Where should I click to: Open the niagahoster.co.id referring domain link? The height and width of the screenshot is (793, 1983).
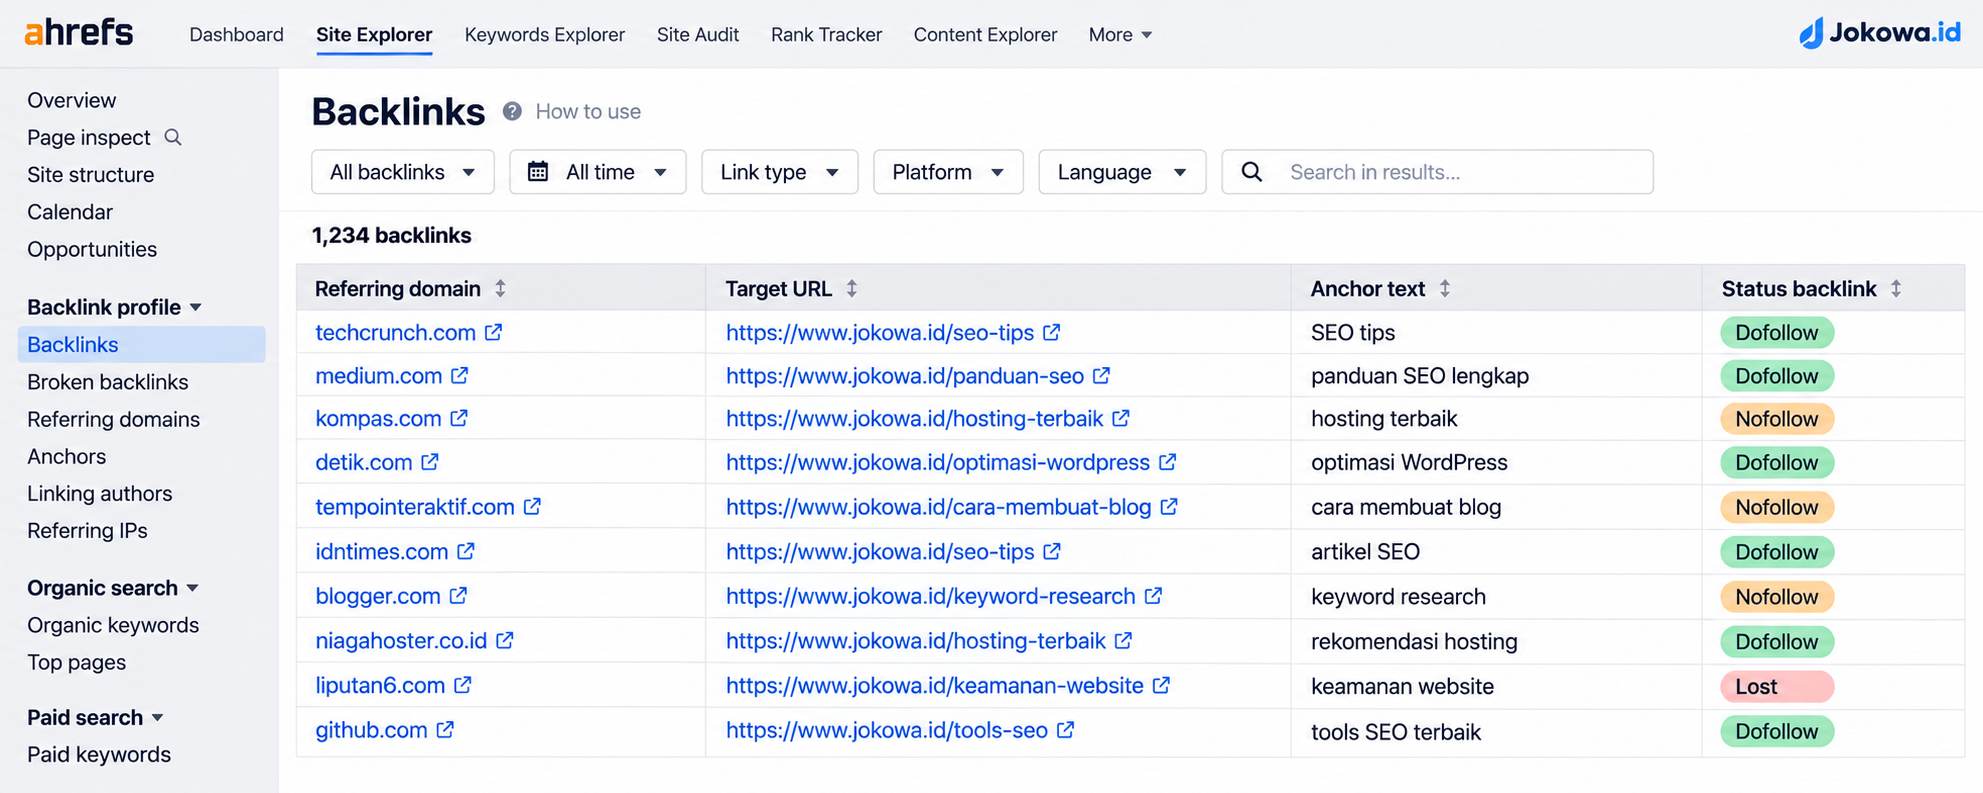401,640
